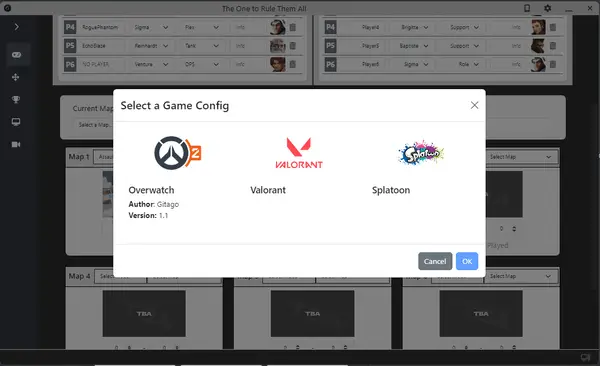The height and width of the screenshot is (366, 600).
Task: Click the Splatoon config name label
Action: pyautogui.click(x=391, y=190)
